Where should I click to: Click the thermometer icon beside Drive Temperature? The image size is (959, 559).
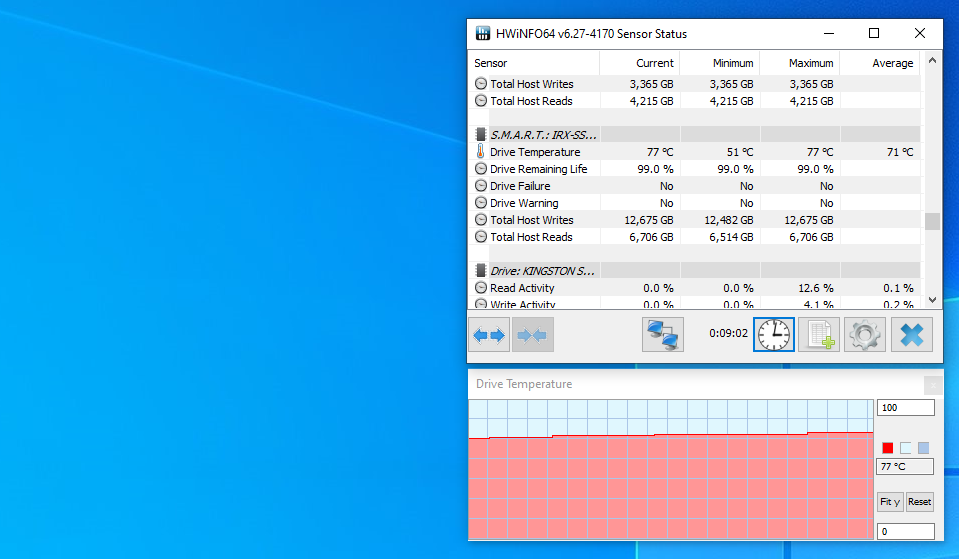481,152
